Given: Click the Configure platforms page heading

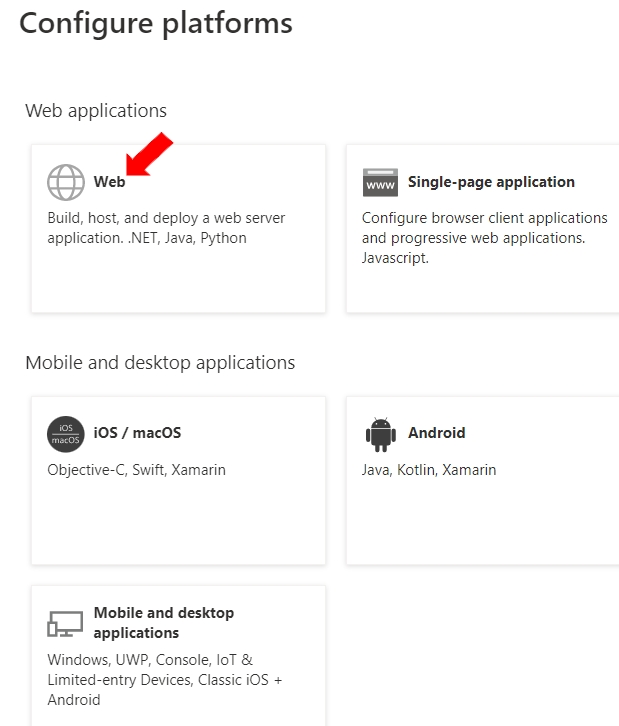Looking at the screenshot, I should (x=156, y=23).
